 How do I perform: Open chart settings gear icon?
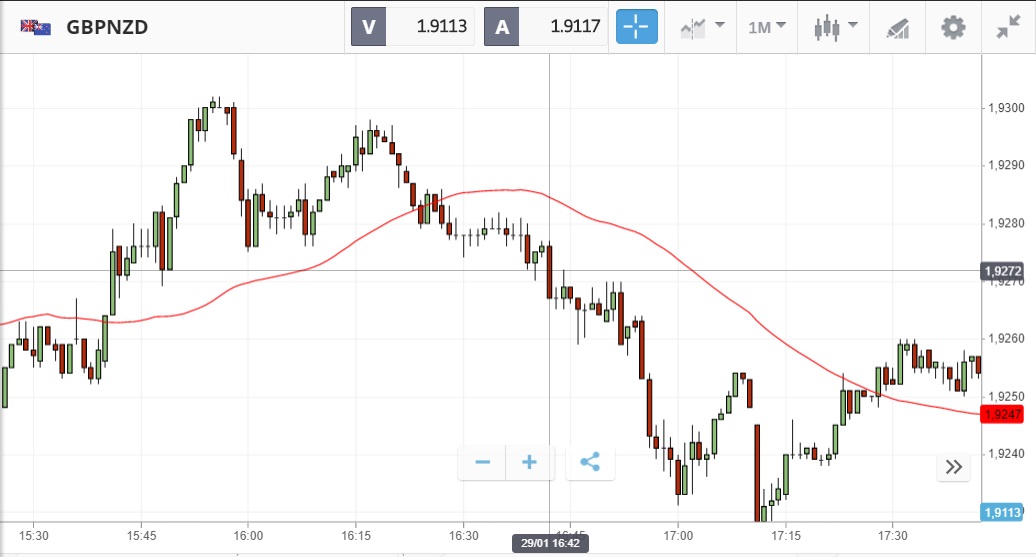[x=954, y=27]
